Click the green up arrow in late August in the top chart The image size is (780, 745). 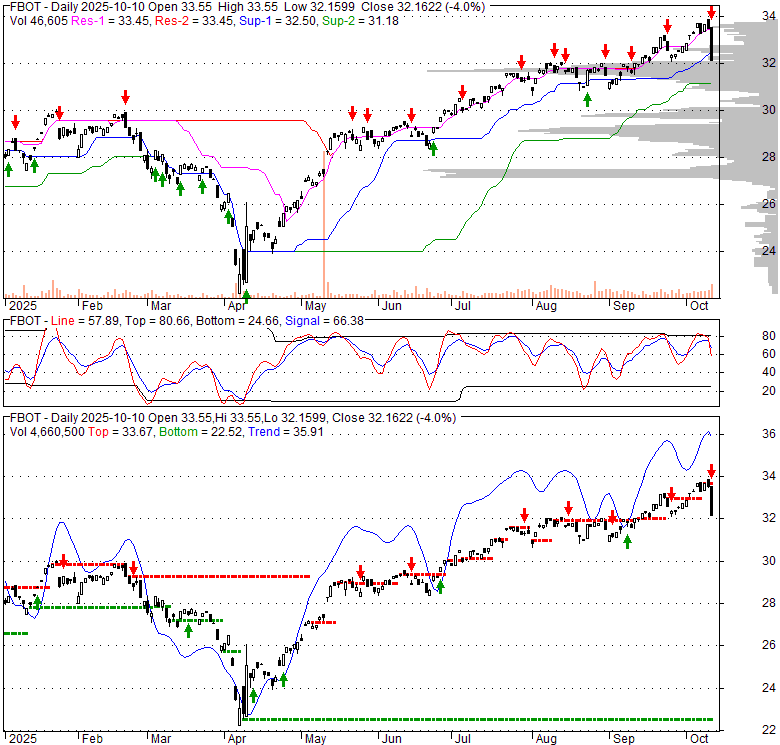pyautogui.click(x=588, y=98)
